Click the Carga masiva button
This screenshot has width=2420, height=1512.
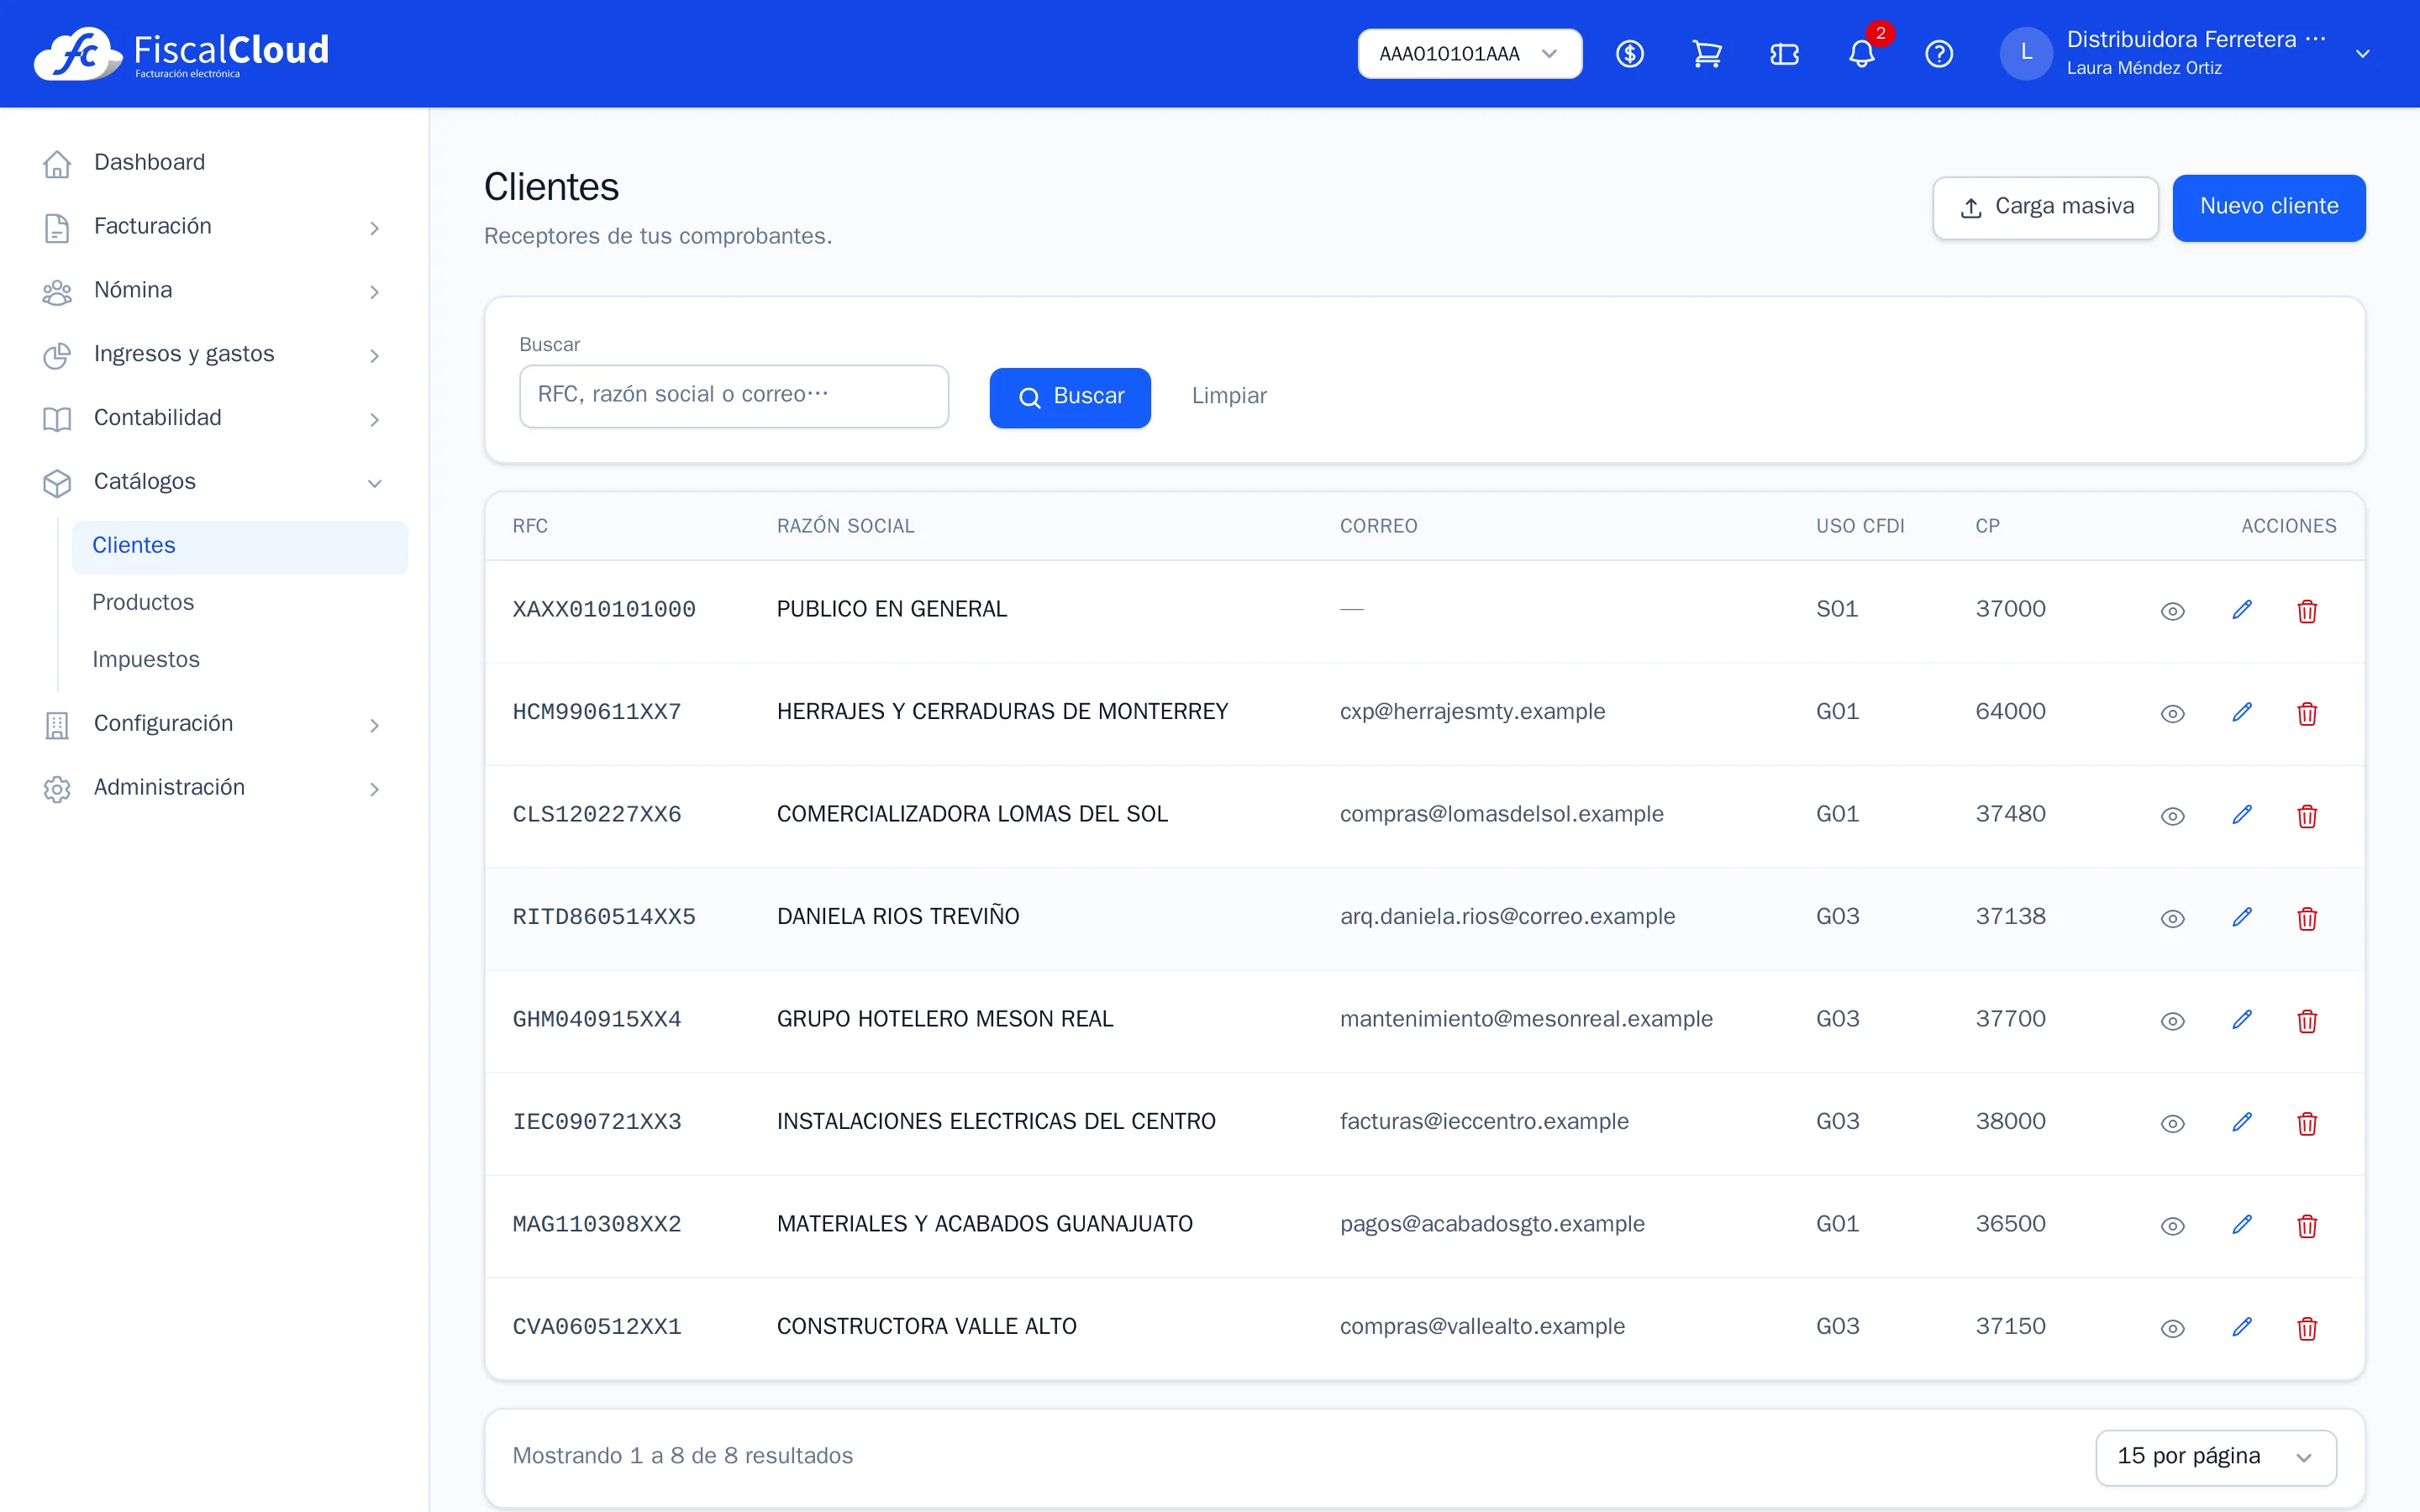(2045, 207)
